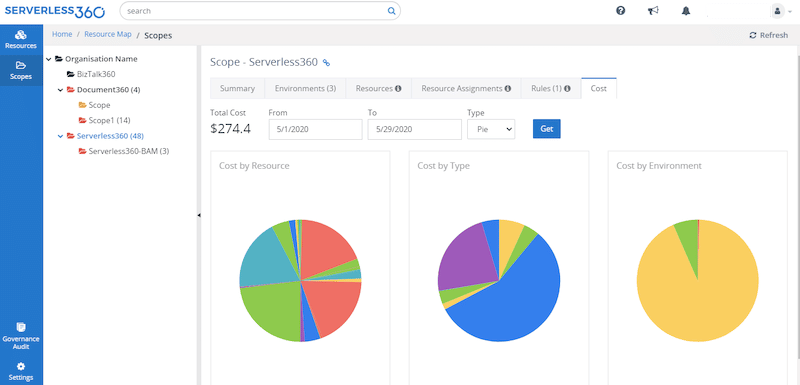The height and width of the screenshot is (385, 800).
Task: Collapse the Serverless360 (48) node
Action: click(60, 136)
